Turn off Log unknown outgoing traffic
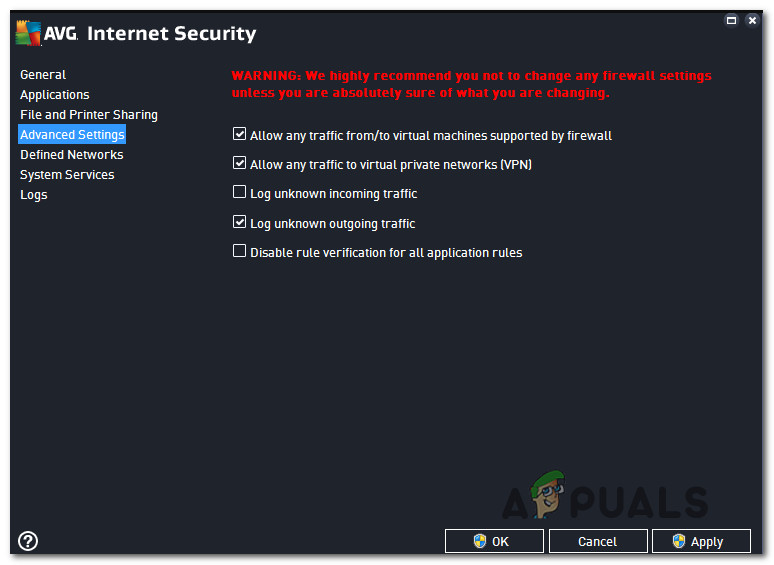Screen dimensions: 774x565 [239, 222]
